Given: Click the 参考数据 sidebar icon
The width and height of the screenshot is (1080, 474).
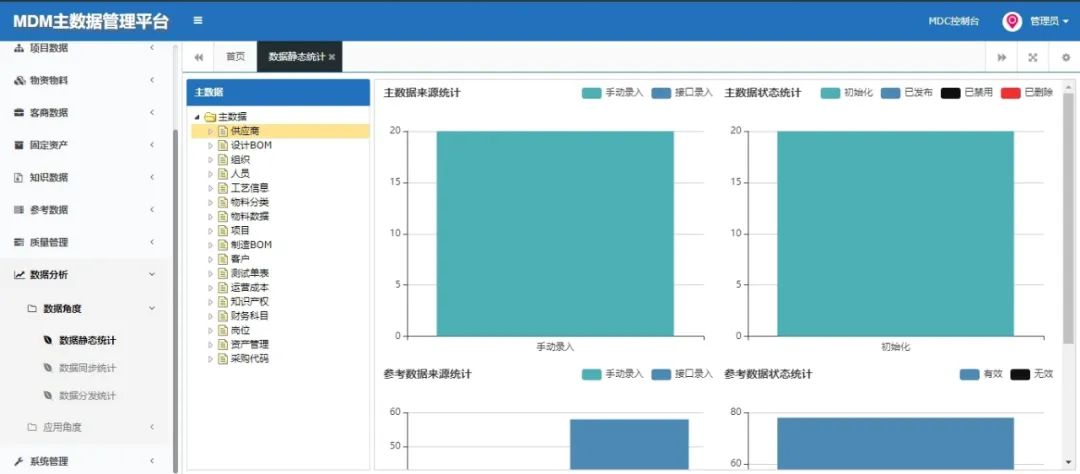Looking at the screenshot, I should click(19, 209).
